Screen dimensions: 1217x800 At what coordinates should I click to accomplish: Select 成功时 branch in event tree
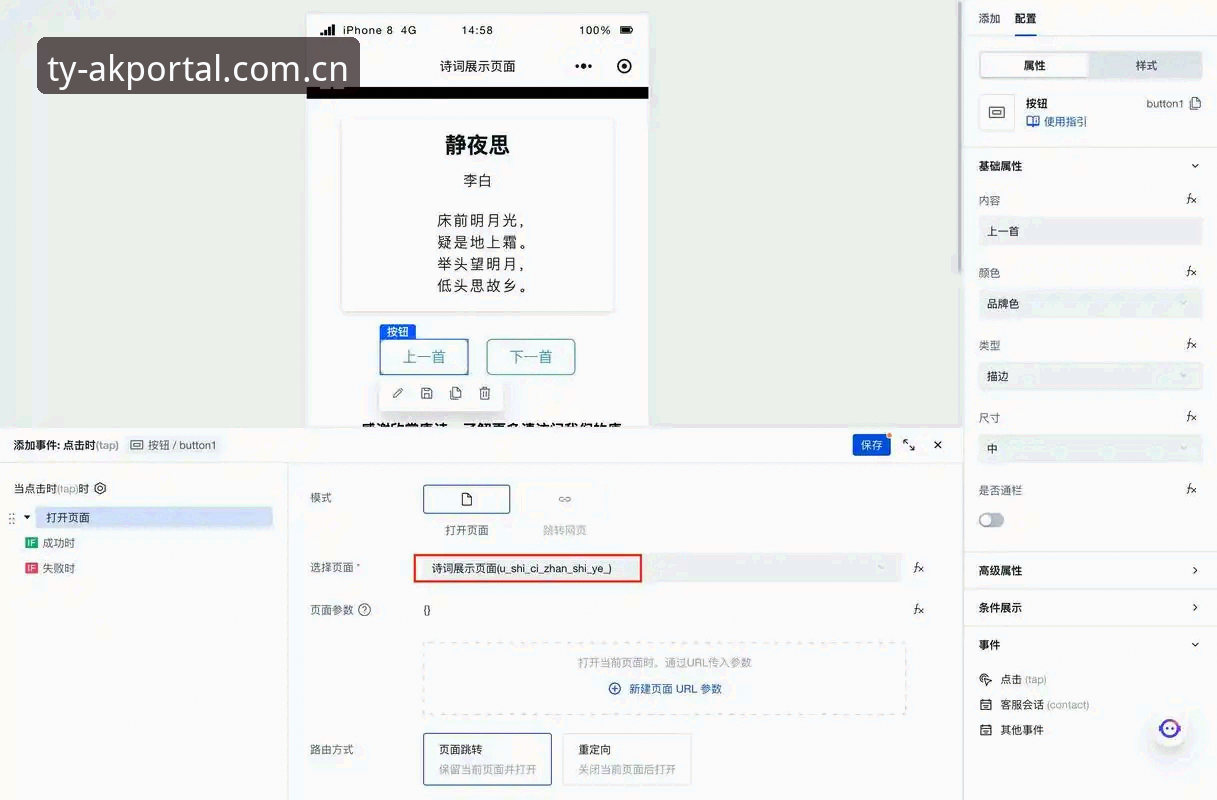coord(50,543)
